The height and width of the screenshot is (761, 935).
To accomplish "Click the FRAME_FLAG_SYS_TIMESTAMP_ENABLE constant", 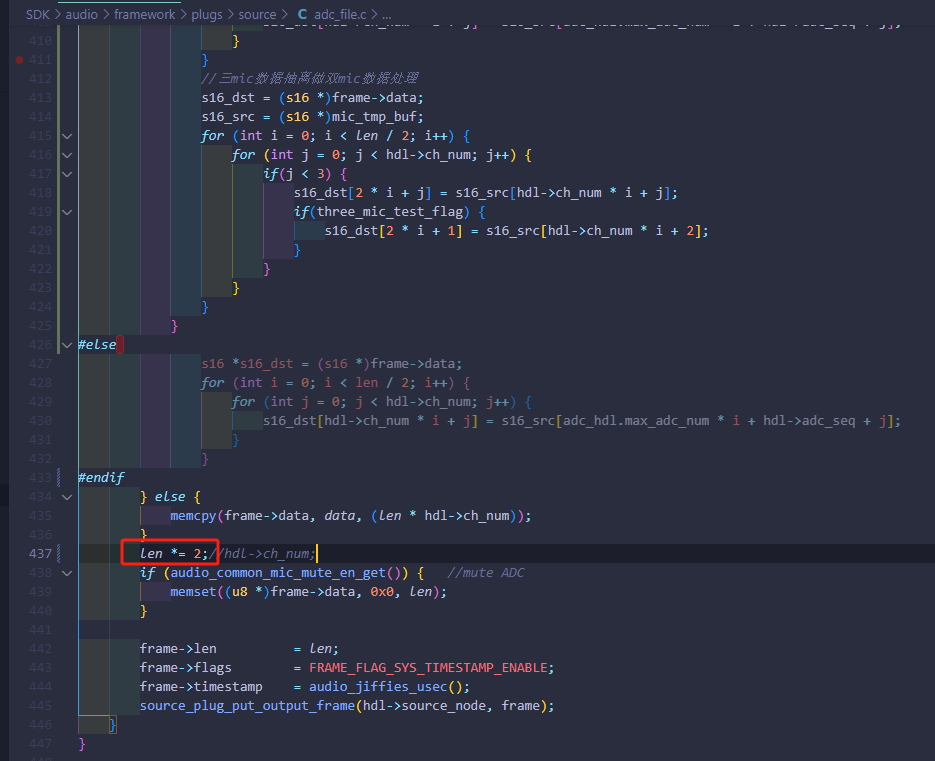I will [429, 667].
